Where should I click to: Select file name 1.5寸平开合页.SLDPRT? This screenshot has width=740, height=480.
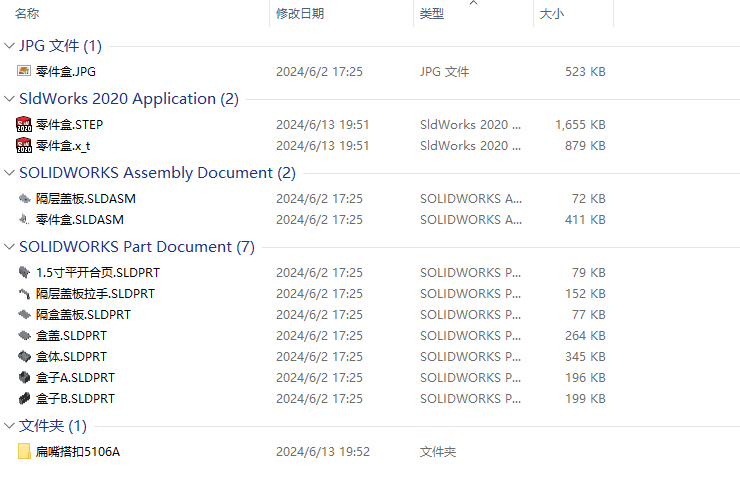click(x=98, y=272)
